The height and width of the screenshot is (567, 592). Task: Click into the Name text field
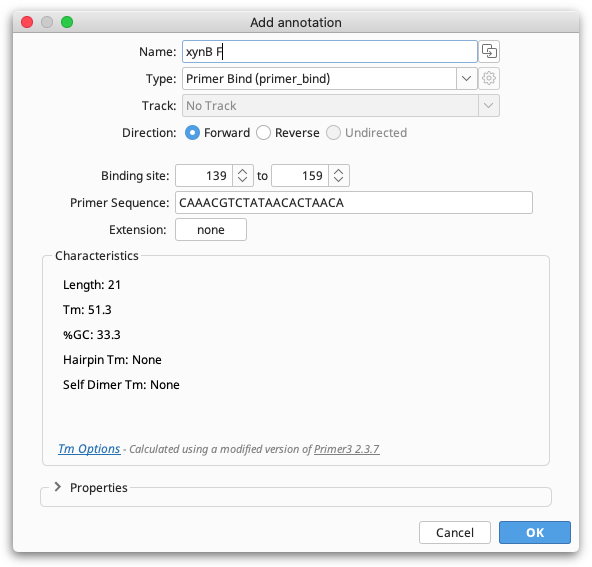(330, 51)
